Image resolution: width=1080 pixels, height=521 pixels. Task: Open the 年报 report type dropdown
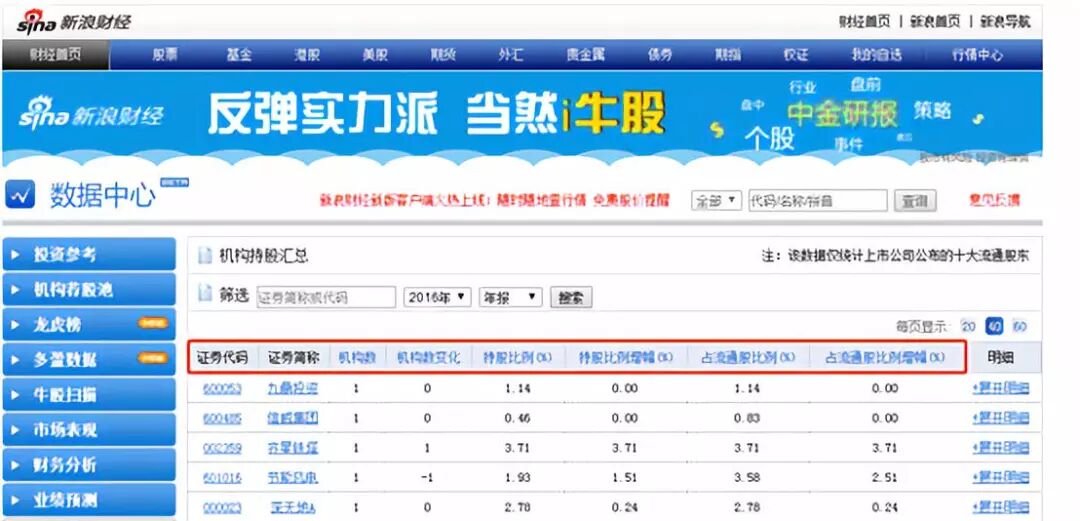pyautogui.click(x=510, y=298)
